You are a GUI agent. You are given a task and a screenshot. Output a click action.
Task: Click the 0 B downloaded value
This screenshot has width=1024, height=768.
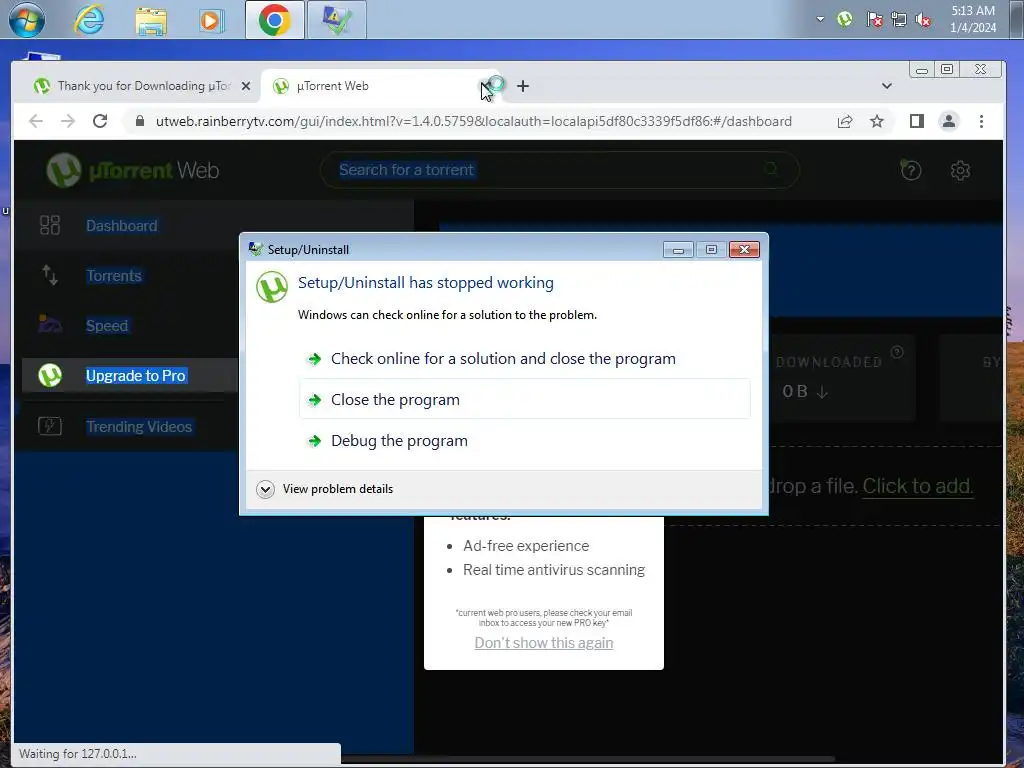coord(805,391)
